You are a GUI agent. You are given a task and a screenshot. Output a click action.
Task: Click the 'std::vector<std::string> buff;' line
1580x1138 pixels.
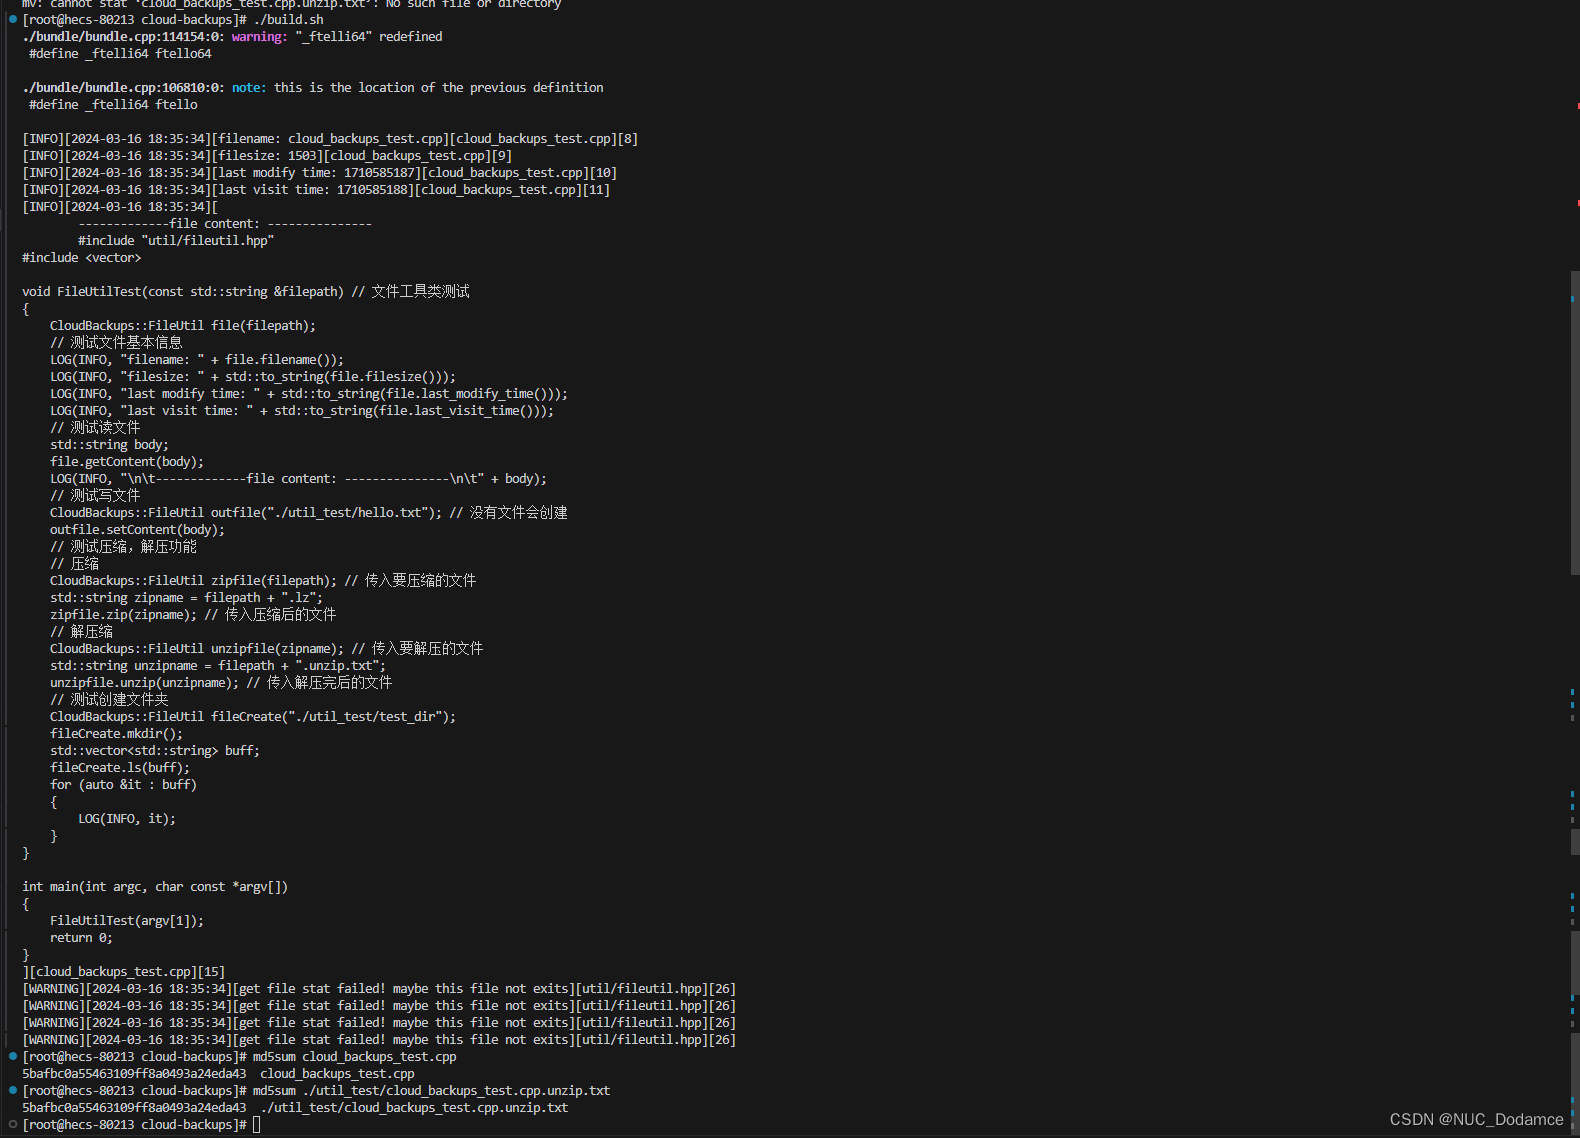tap(155, 750)
